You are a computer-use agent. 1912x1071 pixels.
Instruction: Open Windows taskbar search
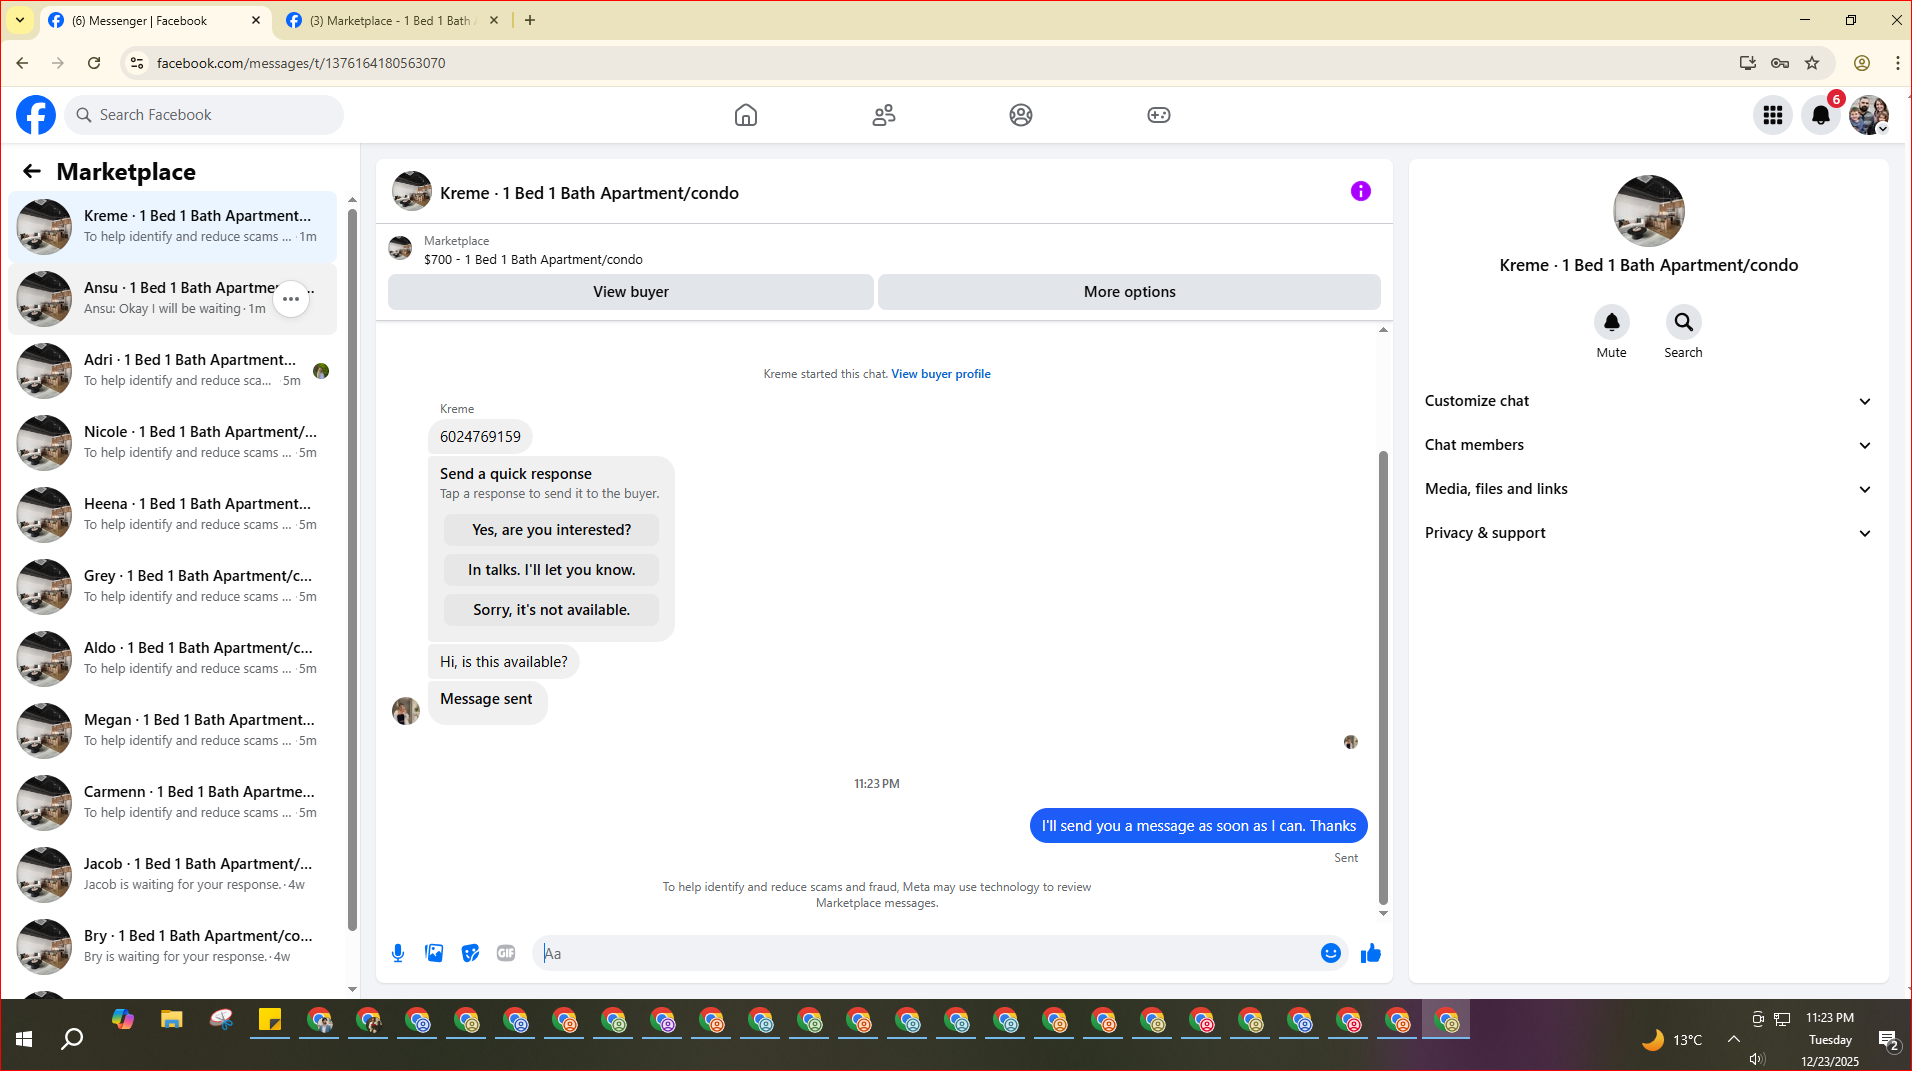tap(72, 1040)
